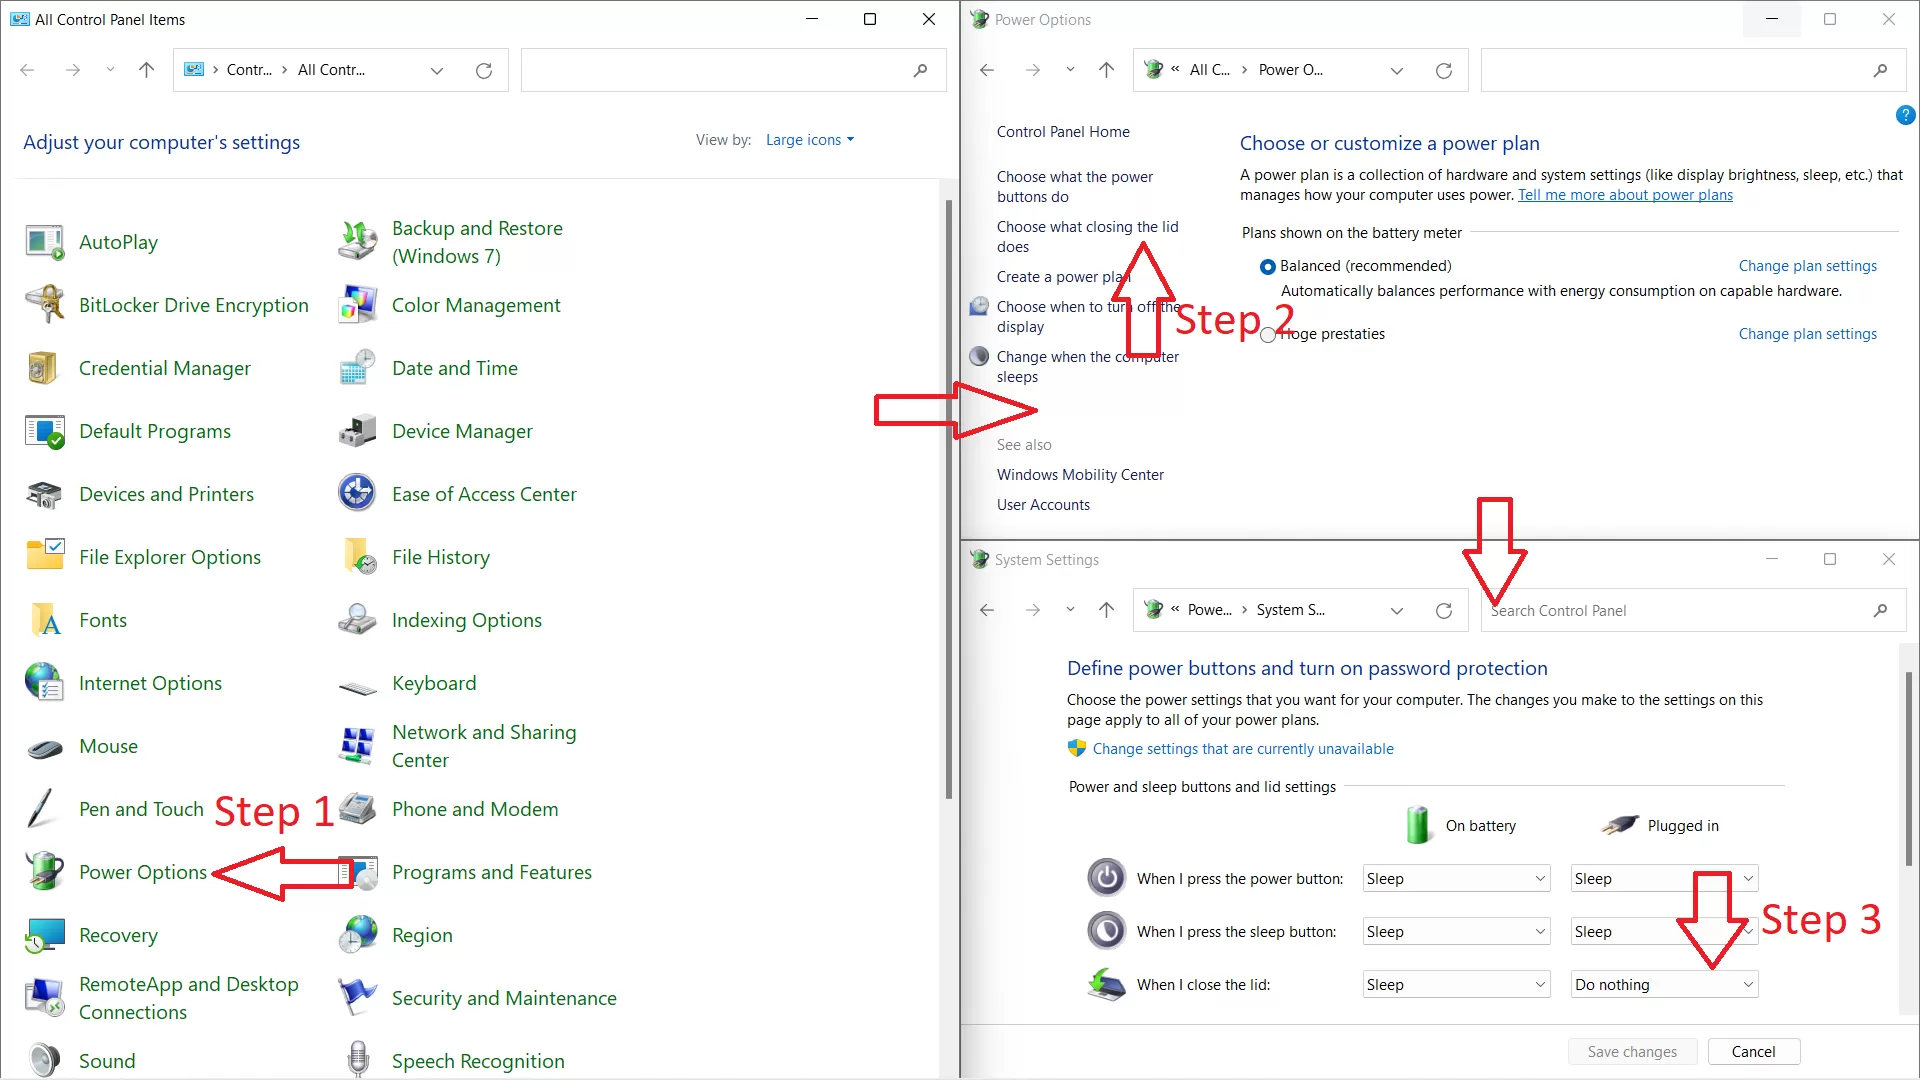Click the System Settings vertical scrollbar
The image size is (1920, 1080).
click(1908, 770)
